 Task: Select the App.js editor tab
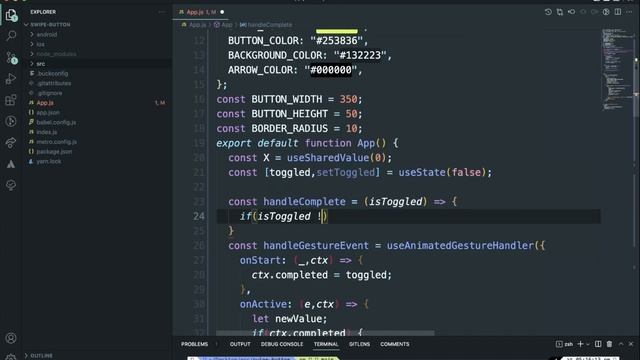[201, 12]
